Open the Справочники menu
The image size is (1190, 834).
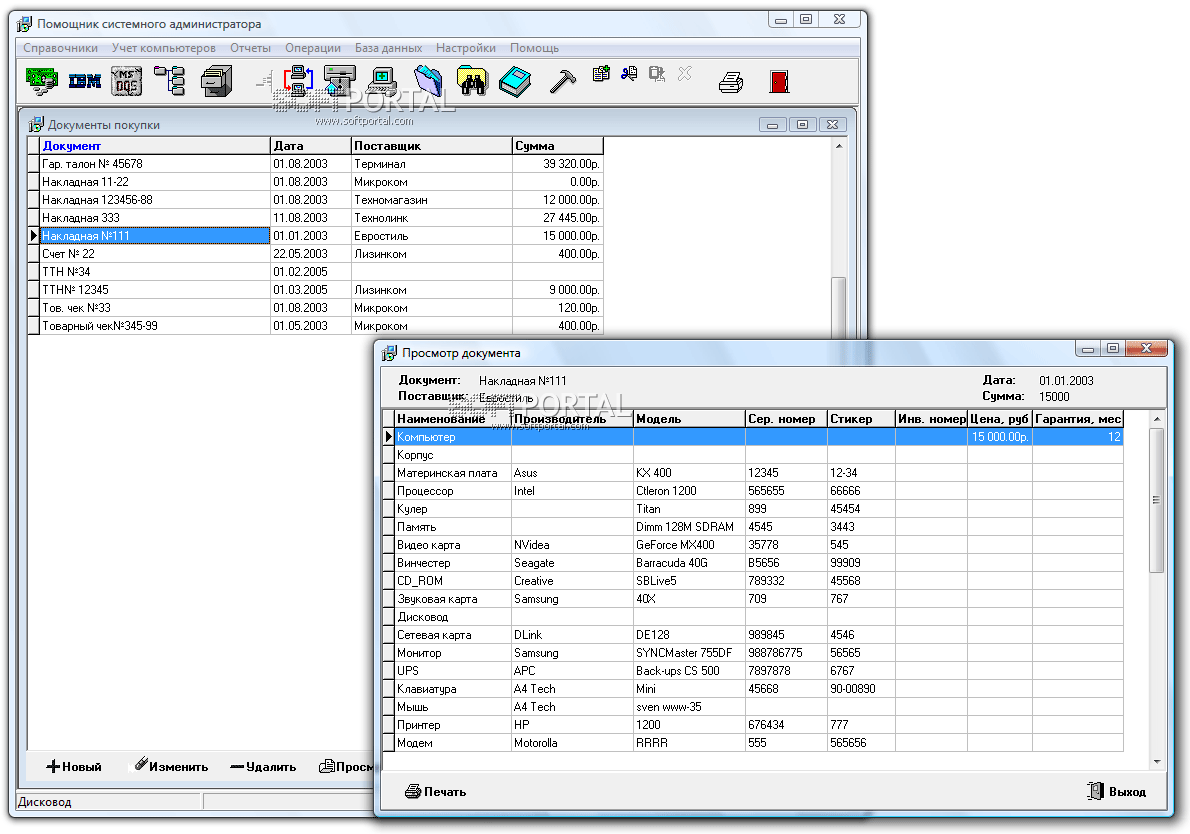coord(61,48)
